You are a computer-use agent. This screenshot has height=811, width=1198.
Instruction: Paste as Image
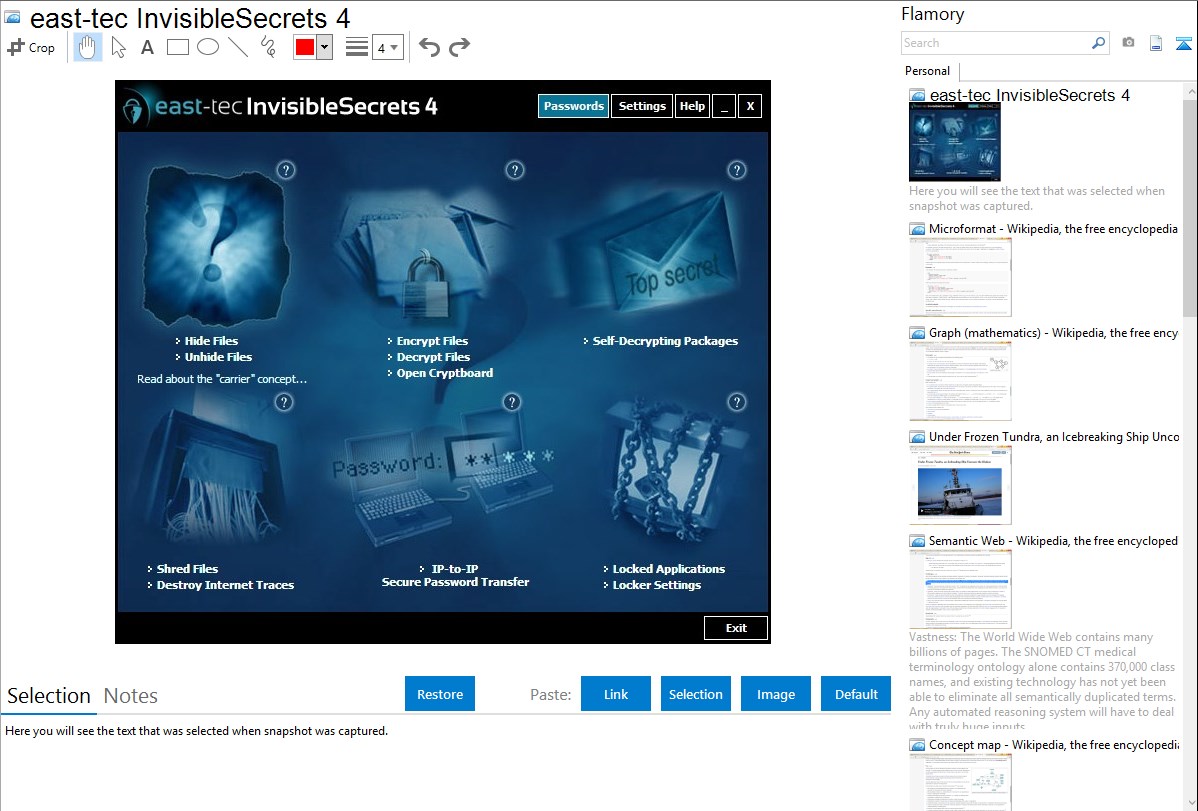[775, 694]
